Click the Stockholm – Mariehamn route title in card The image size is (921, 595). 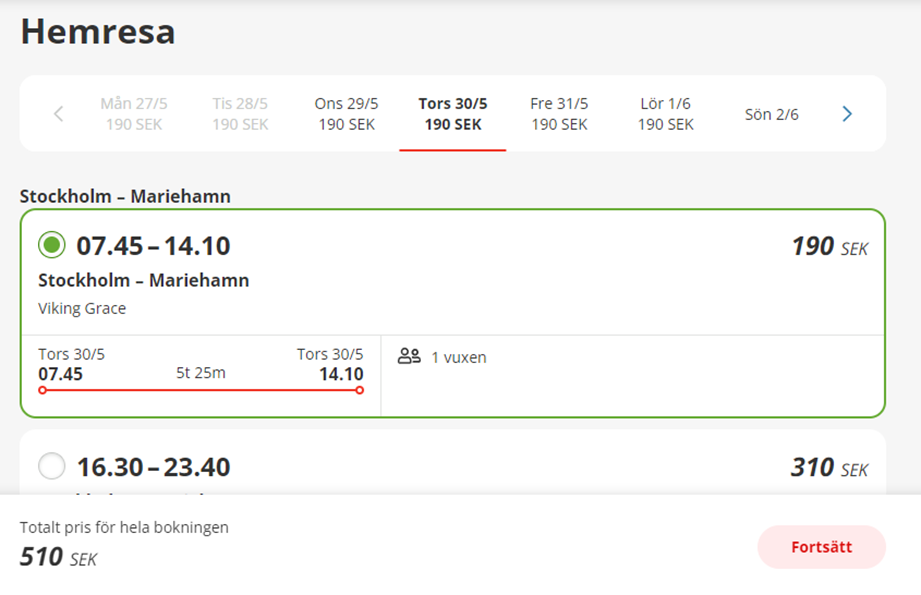point(144,280)
